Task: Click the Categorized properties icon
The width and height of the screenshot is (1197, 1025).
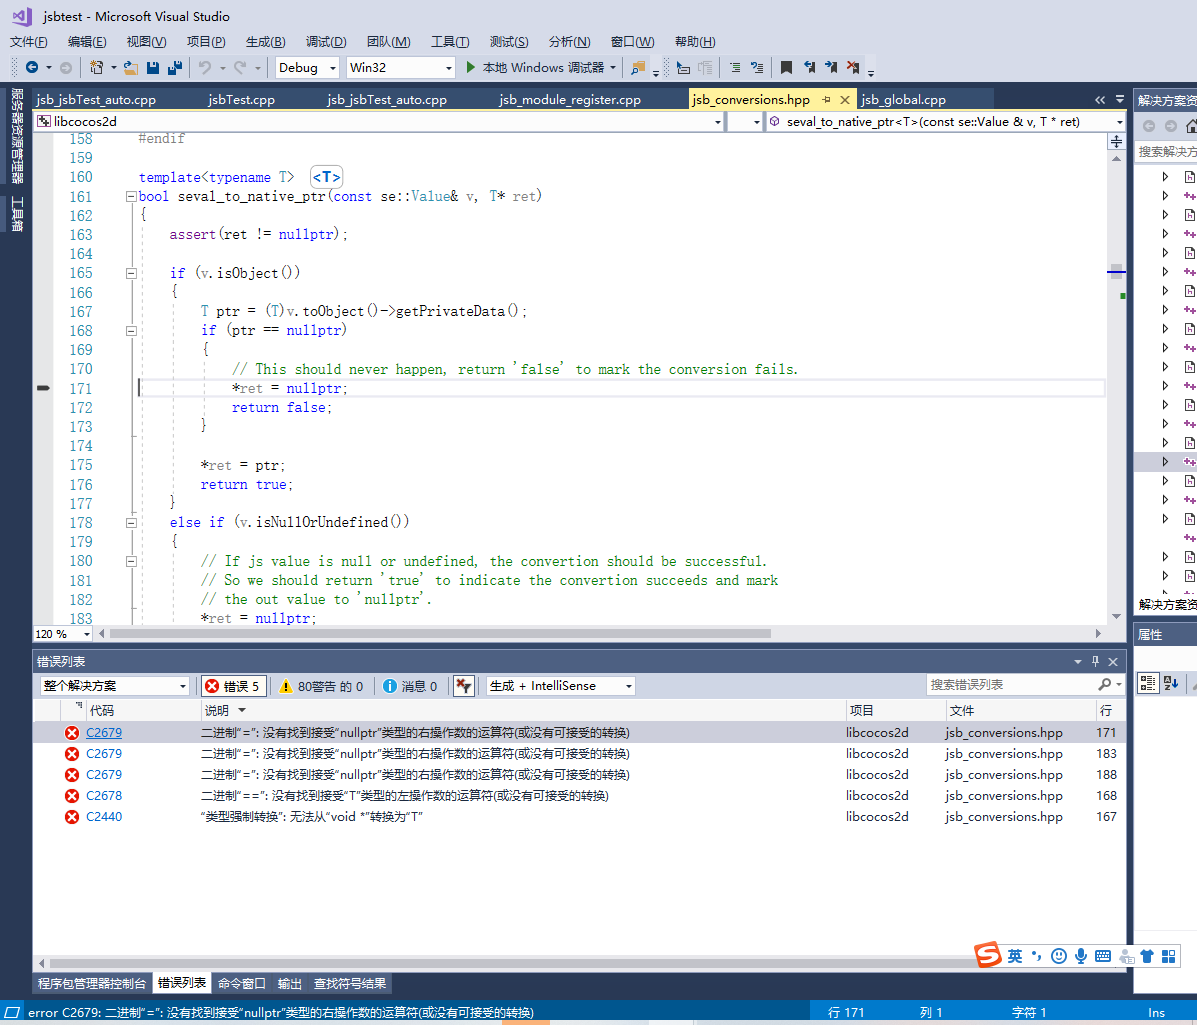Action: (1147, 683)
